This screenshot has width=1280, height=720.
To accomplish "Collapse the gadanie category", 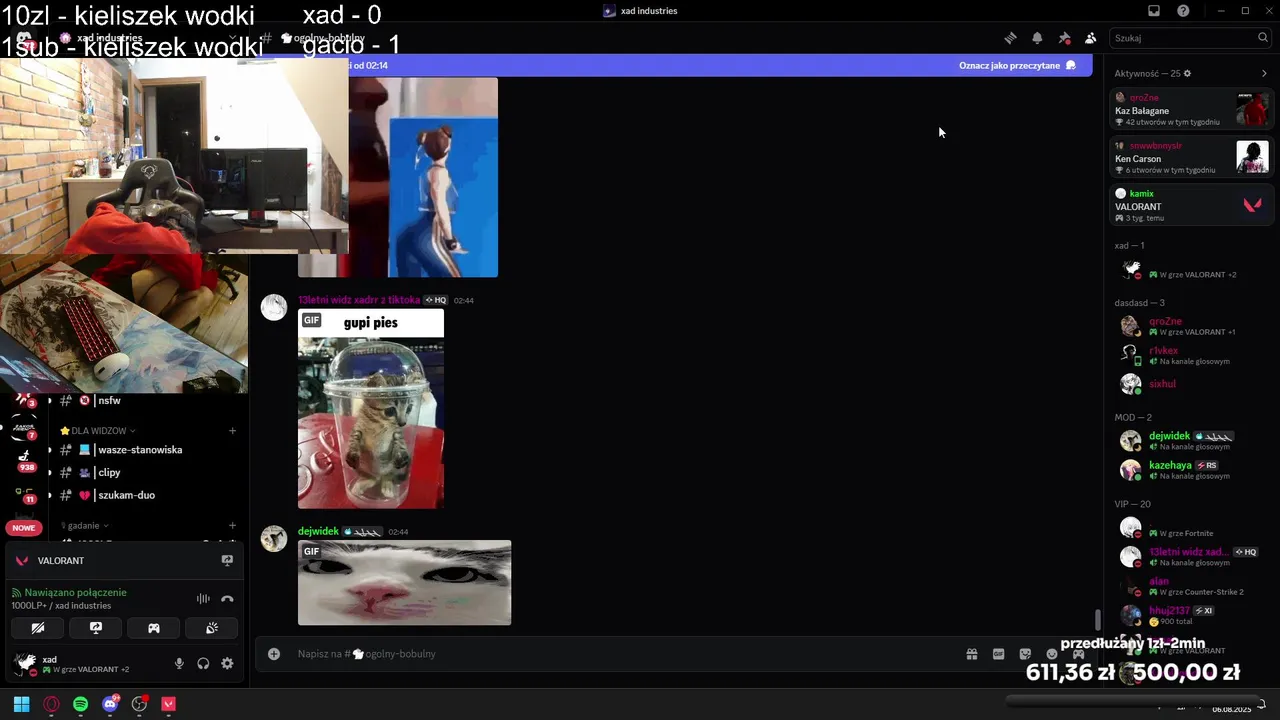I will [x=85, y=526].
